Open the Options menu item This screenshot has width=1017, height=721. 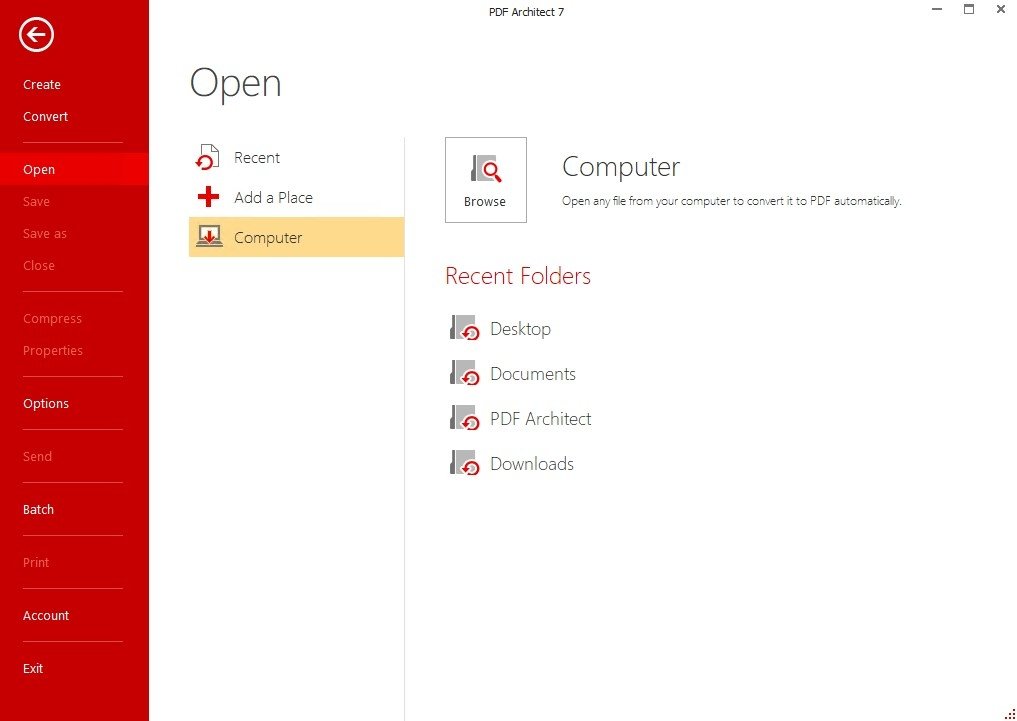click(x=46, y=403)
